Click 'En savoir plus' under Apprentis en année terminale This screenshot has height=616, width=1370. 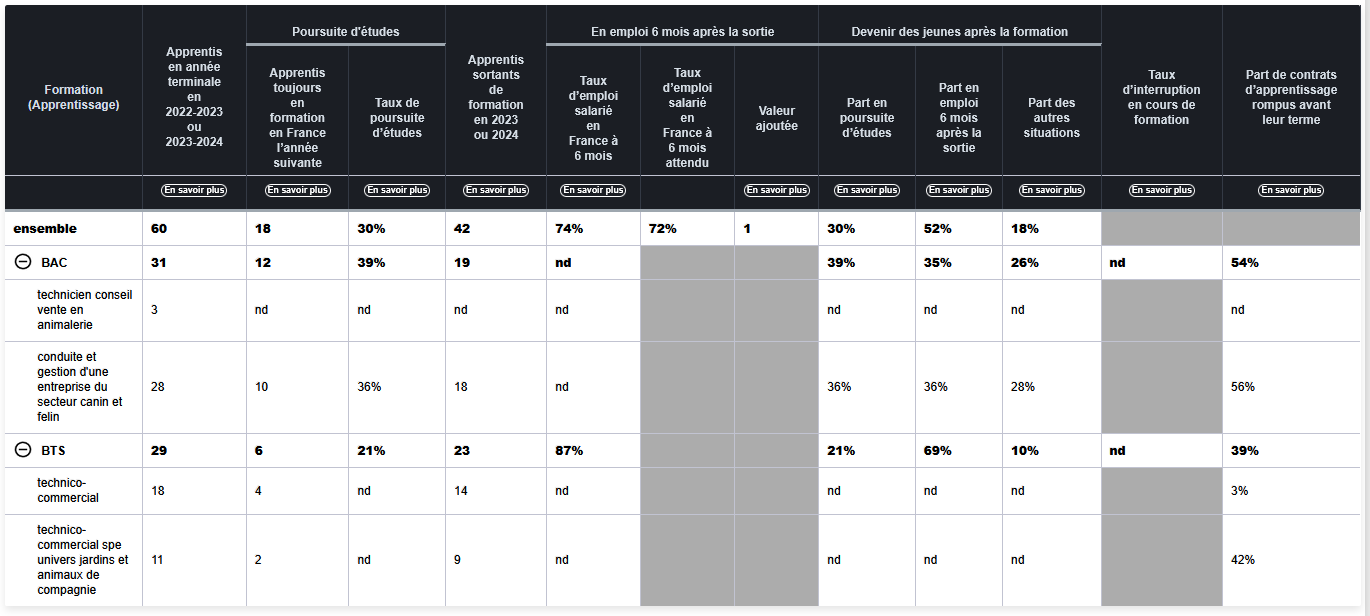194,190
